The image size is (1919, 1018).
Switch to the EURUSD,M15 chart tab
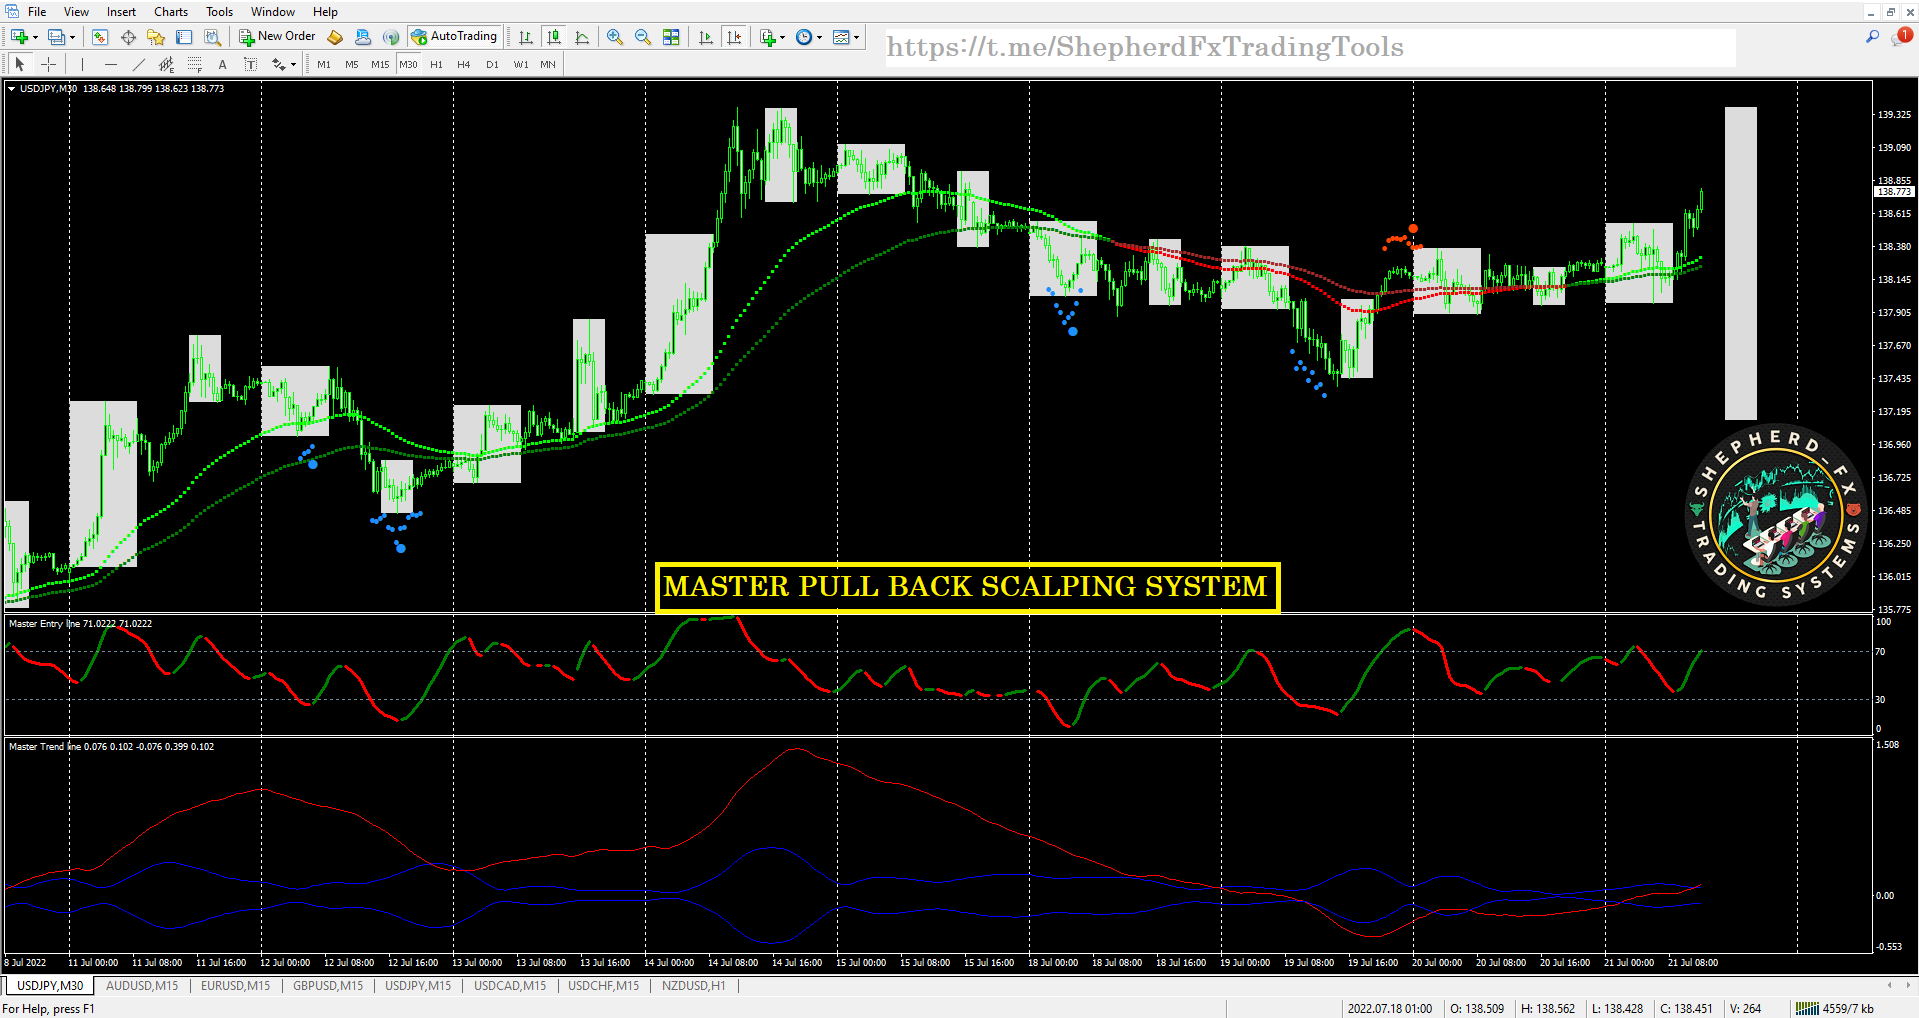click(235, 985)
